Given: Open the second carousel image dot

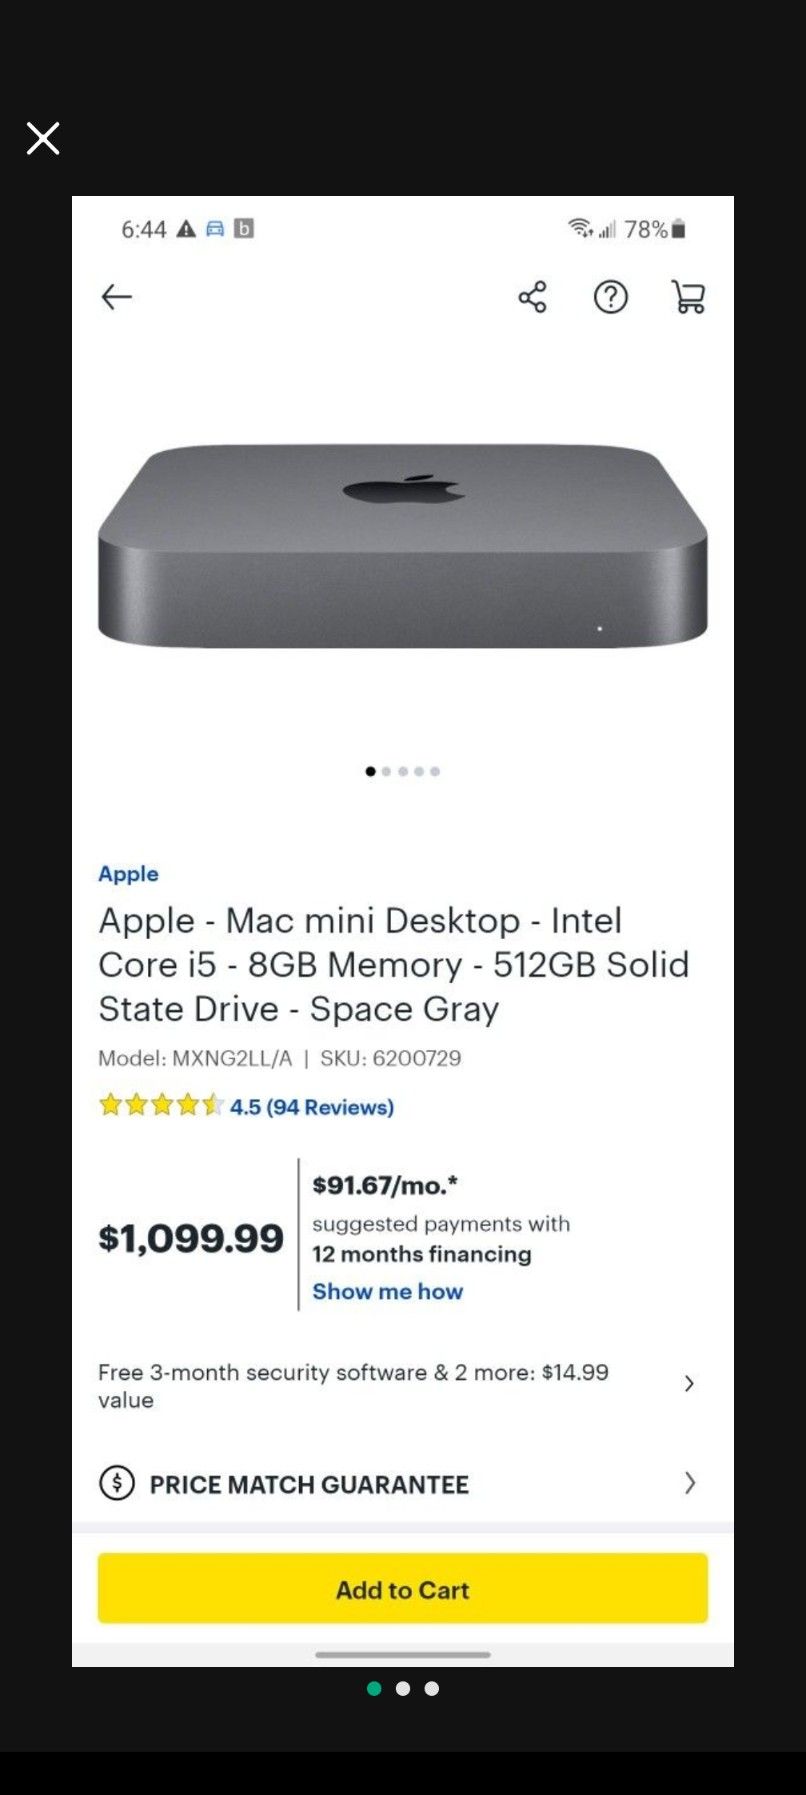Looking at the screenshot, I should tap(386, 771).
